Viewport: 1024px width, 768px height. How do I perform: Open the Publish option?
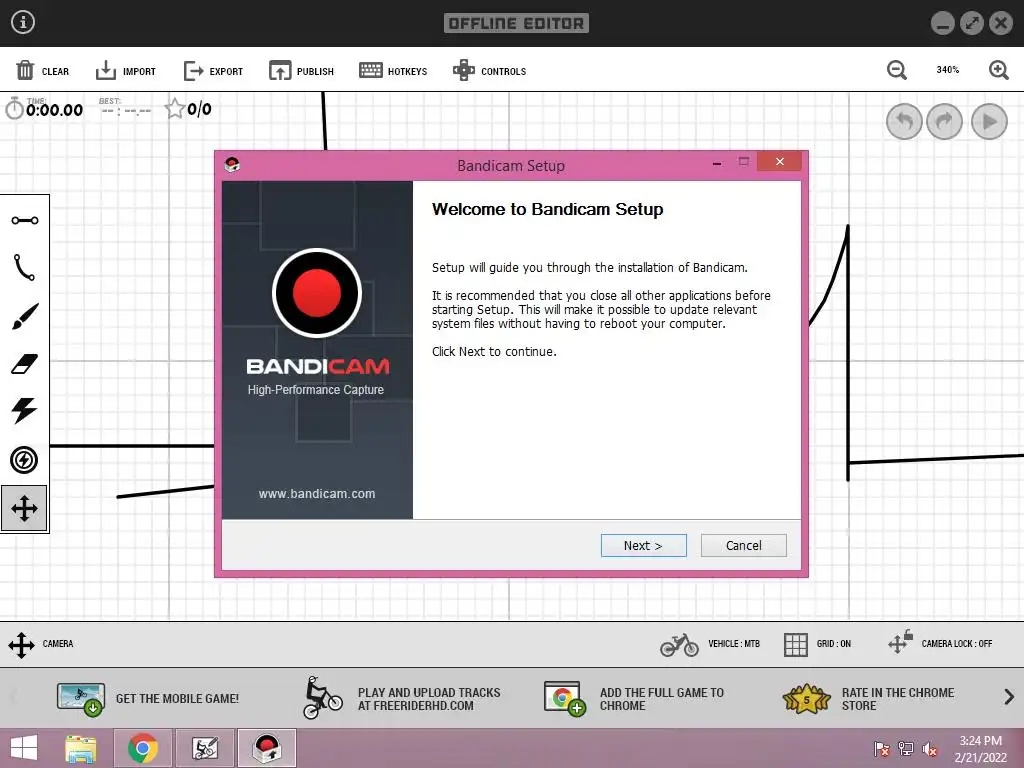(x=301, y=71)
